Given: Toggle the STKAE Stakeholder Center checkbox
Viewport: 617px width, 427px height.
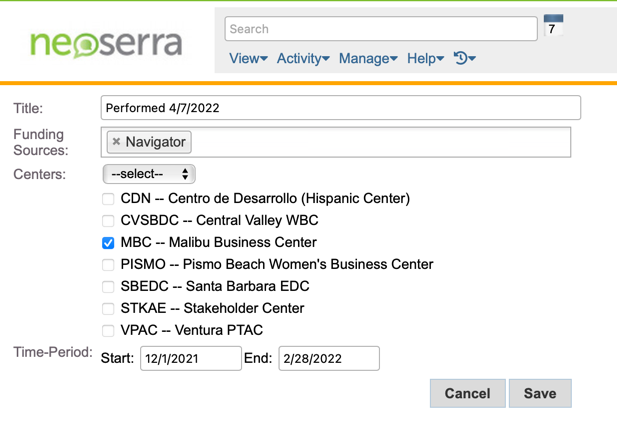Looking at the screenshot, I should pos(108,309).
